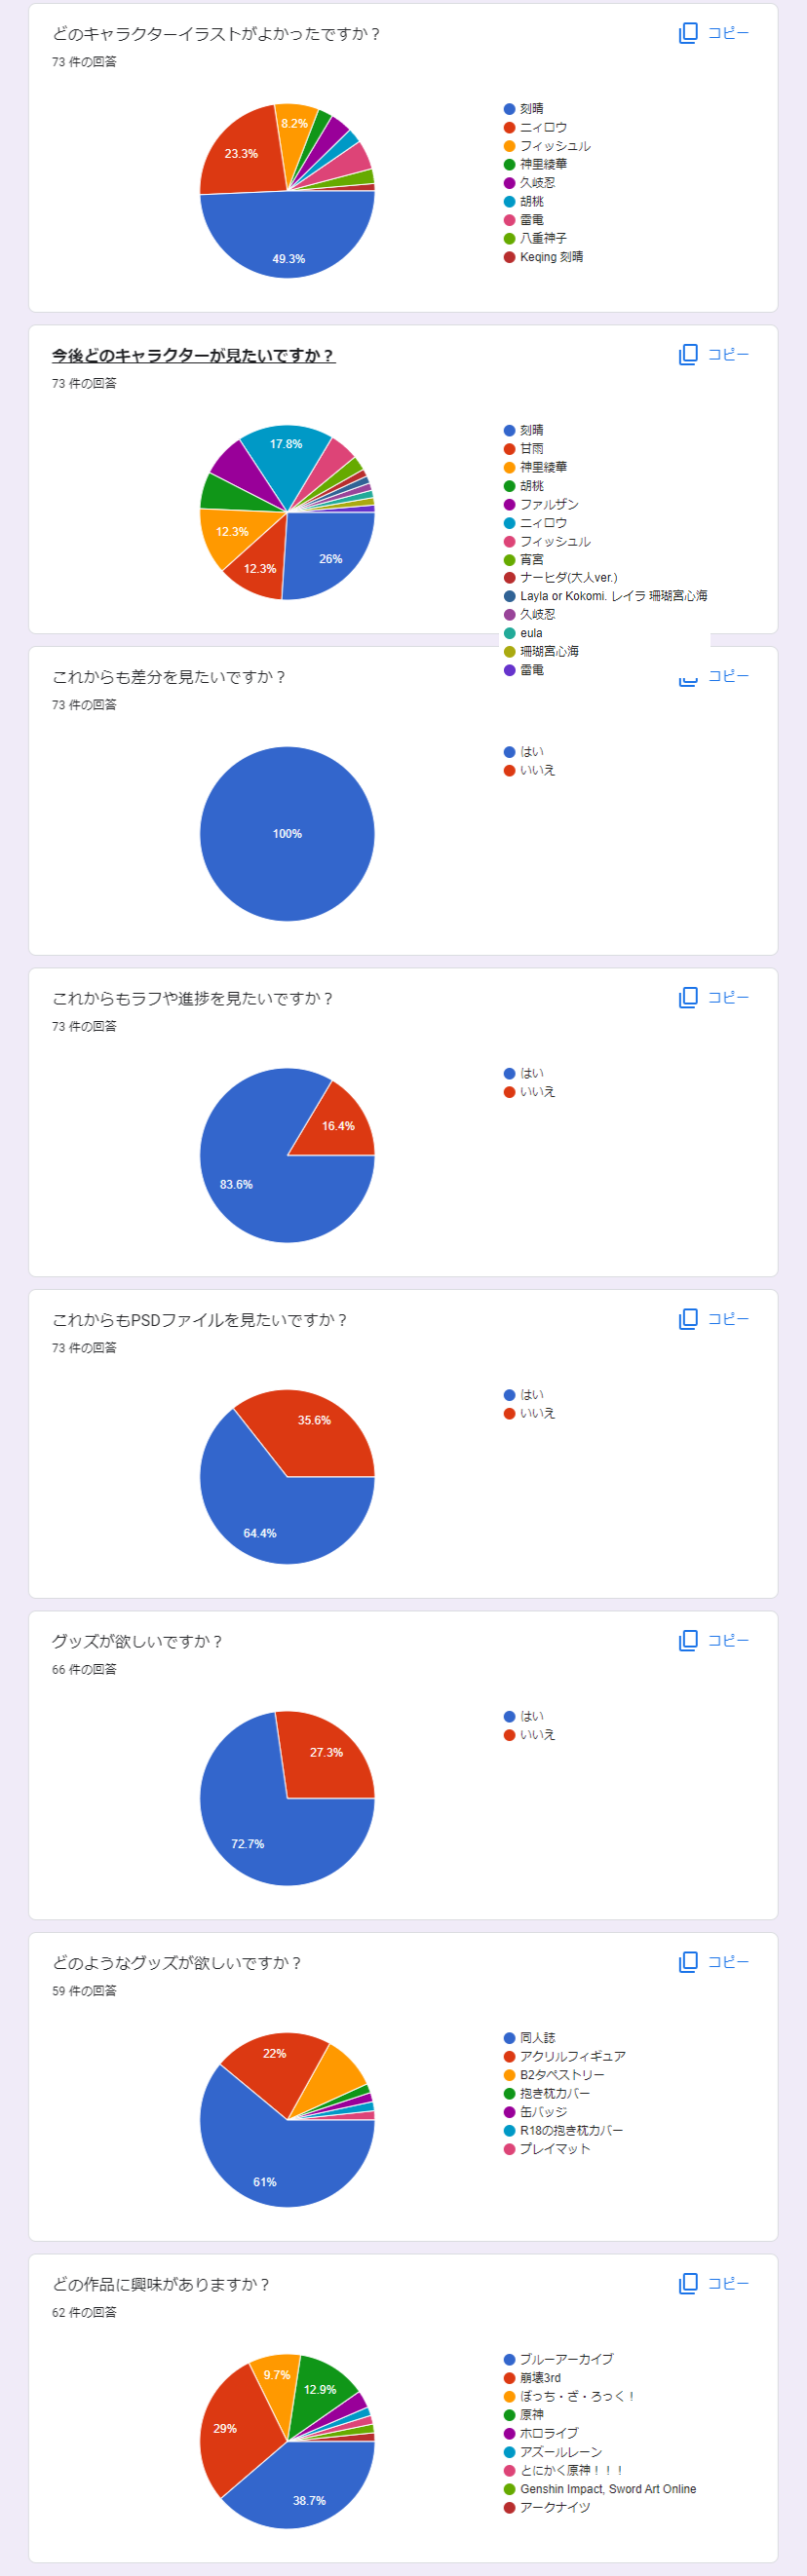Click the copy icon for the どのようなグッズが欲しいですか chart
The image size is (807, 2576).
[688, 1962]
